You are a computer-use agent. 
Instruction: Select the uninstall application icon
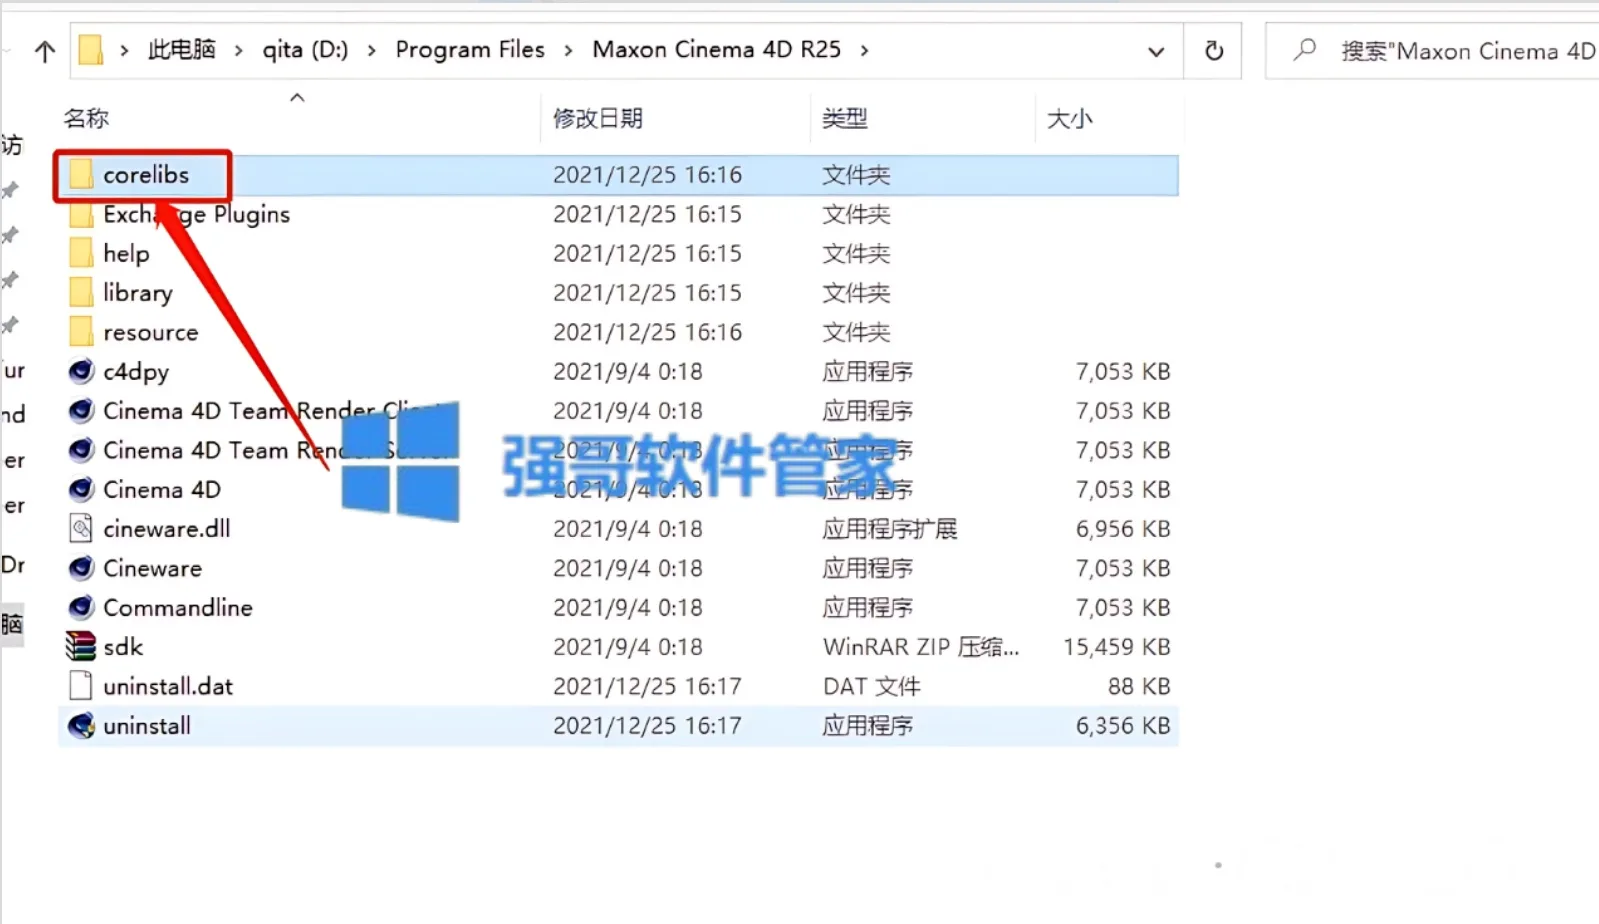click(82, 726)
